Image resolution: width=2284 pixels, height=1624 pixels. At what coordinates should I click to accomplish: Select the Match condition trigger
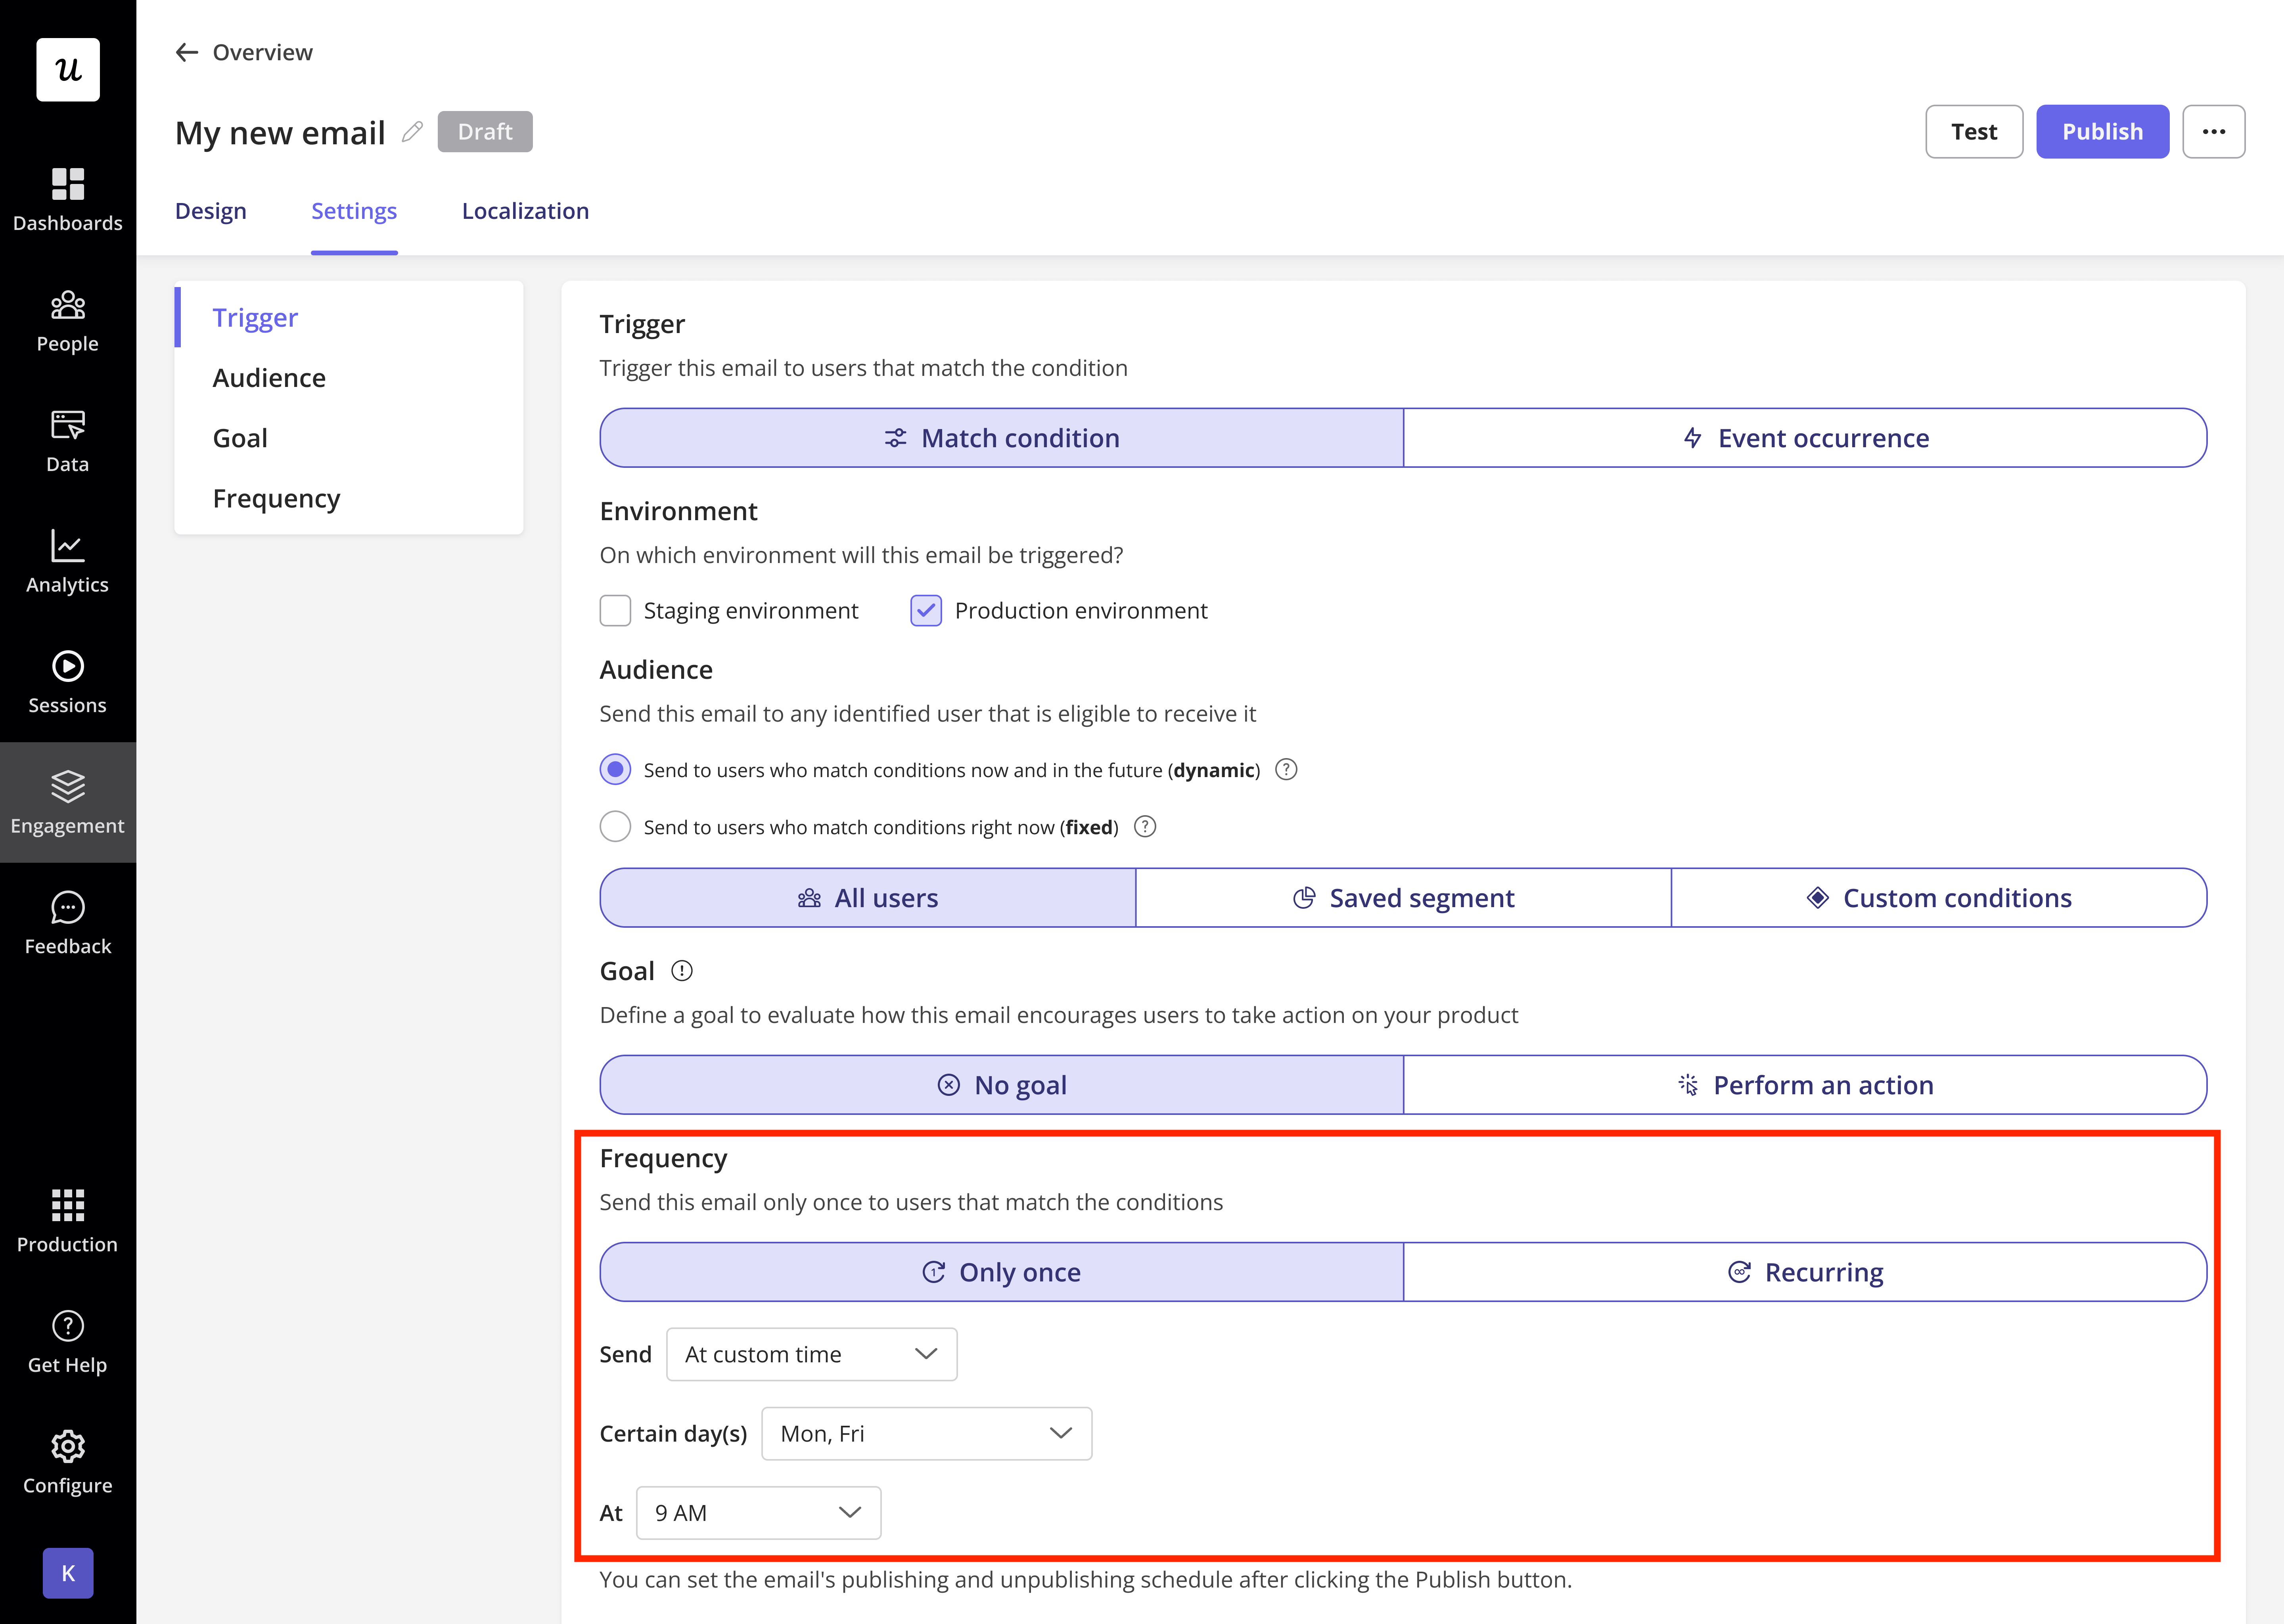pos(1001,438)
